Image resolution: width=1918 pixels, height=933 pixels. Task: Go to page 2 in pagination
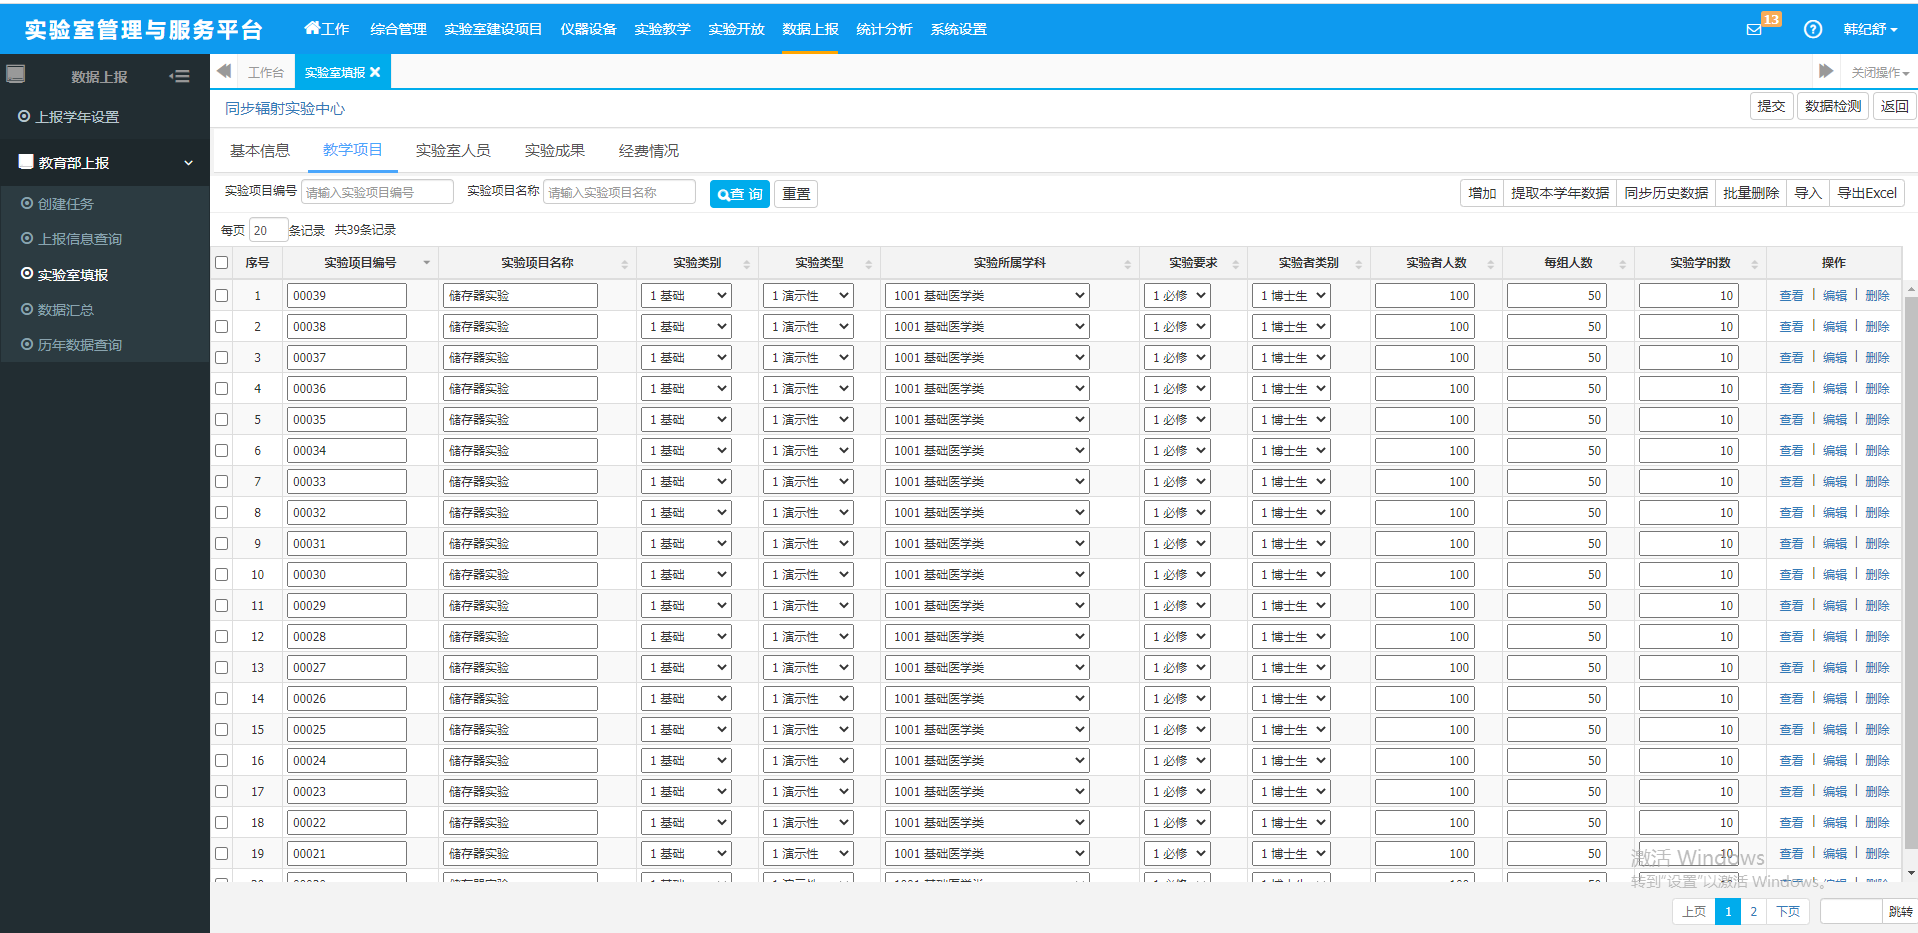coord(1753,911)
